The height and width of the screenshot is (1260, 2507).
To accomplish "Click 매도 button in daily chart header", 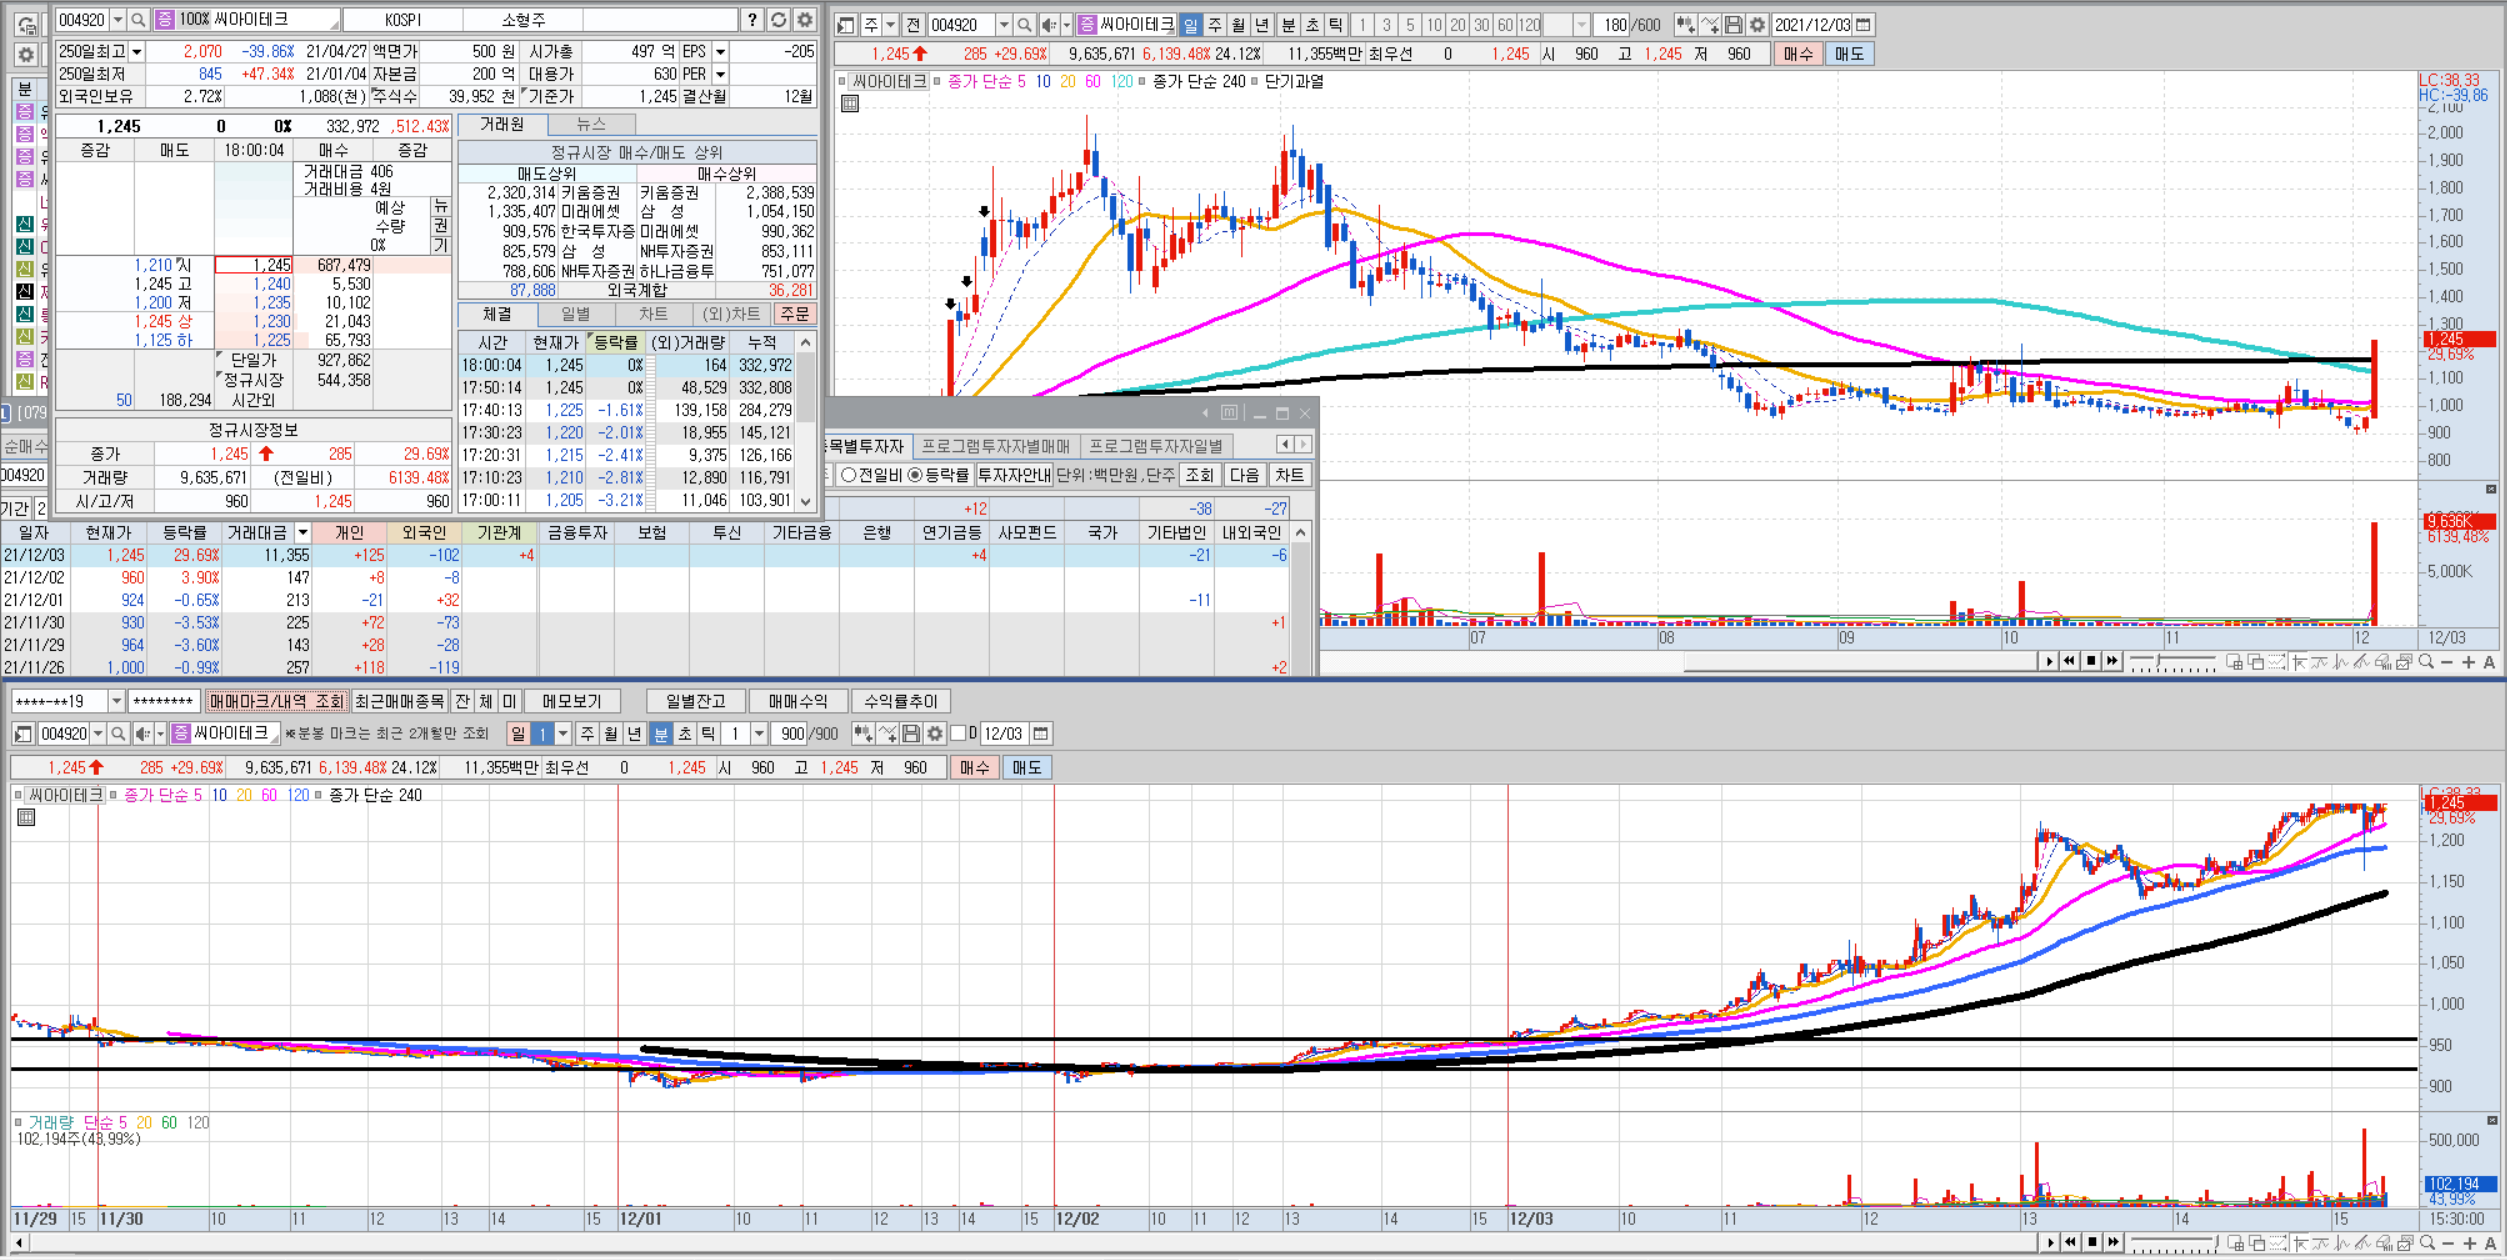I will pos(1849,54).
